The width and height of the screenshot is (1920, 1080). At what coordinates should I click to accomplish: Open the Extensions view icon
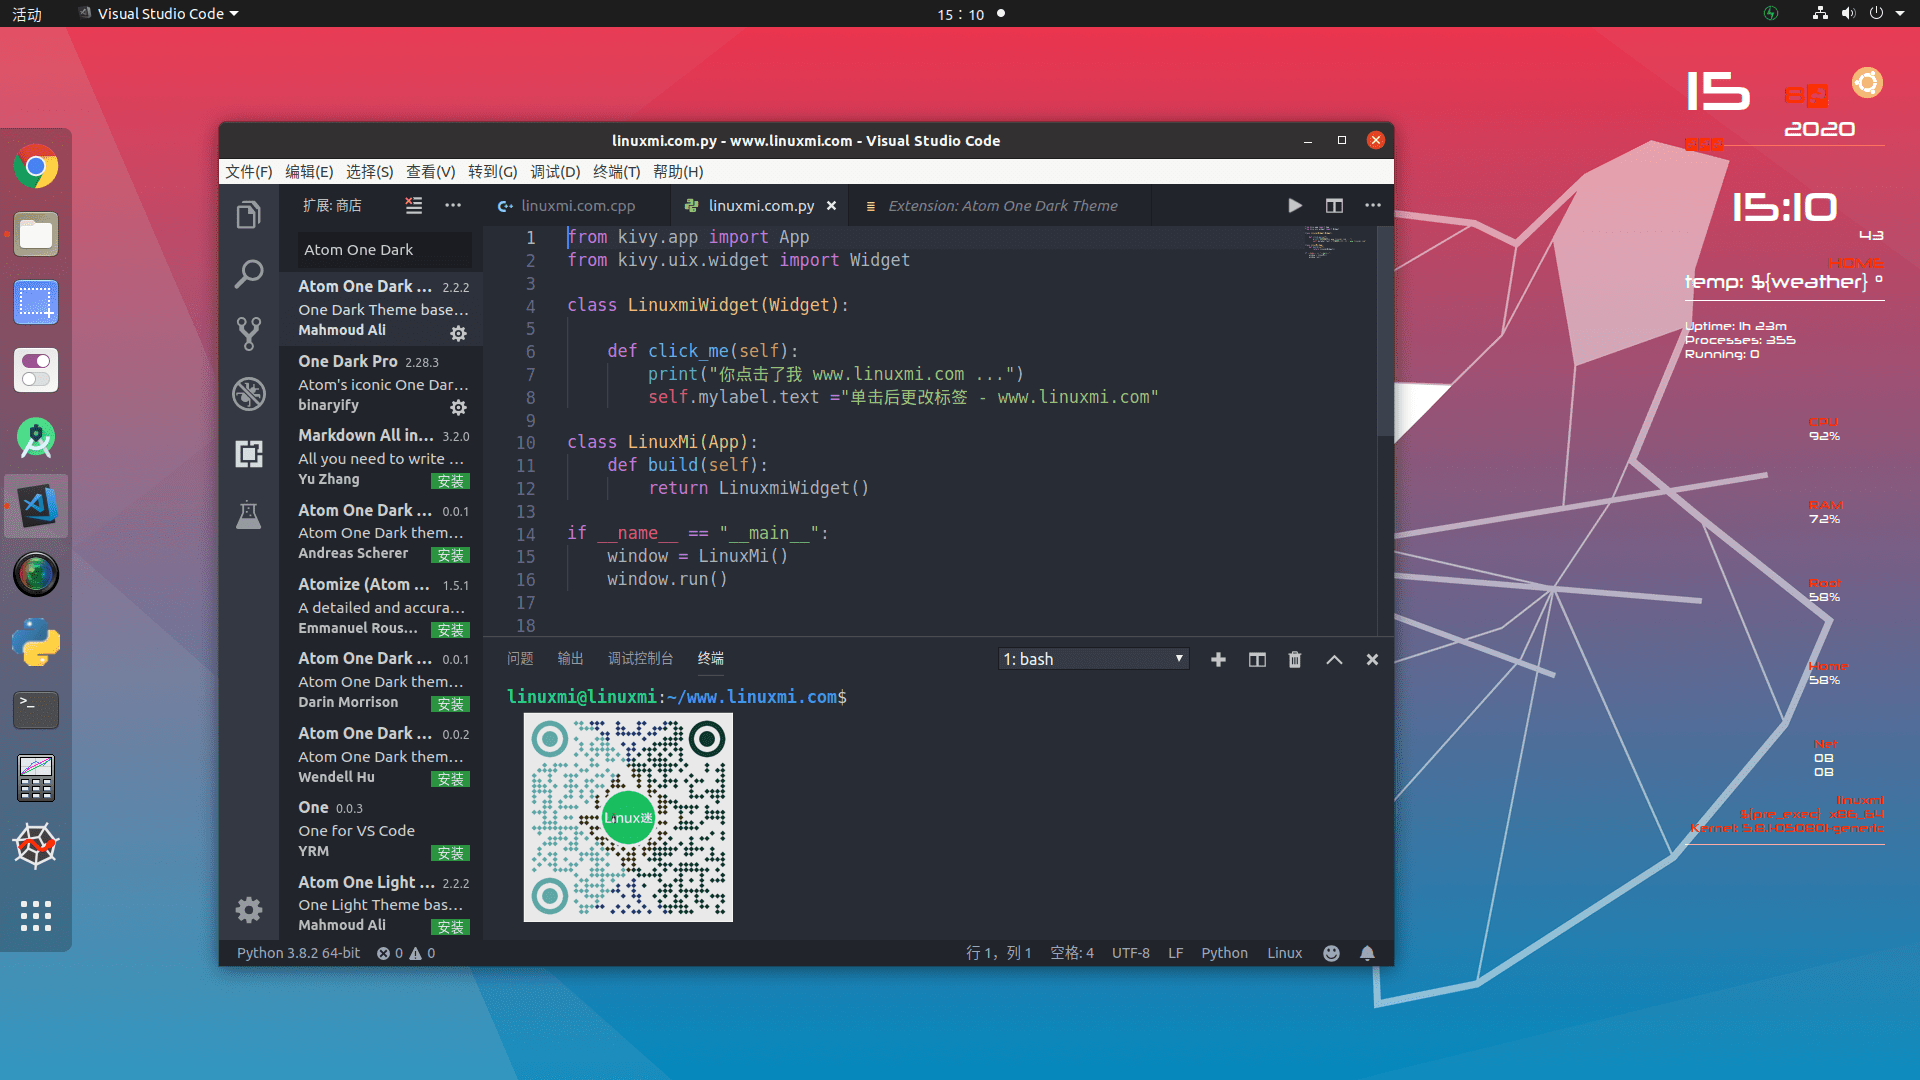click(x=248, y=454)
